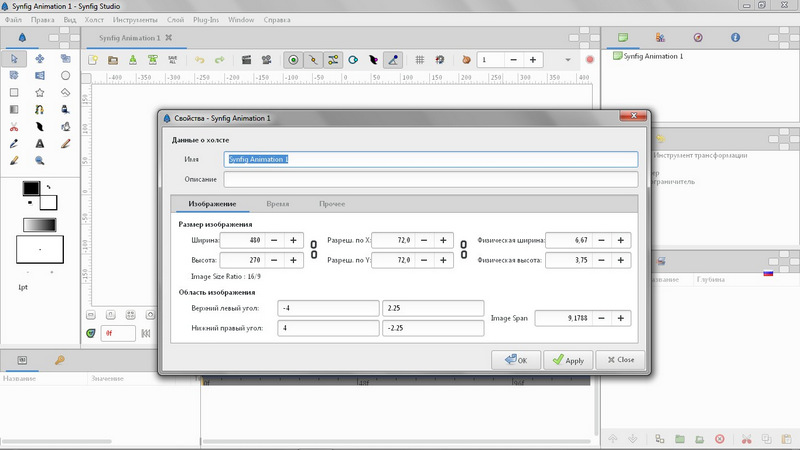Open the Navigator panel tab

(698, 37)
